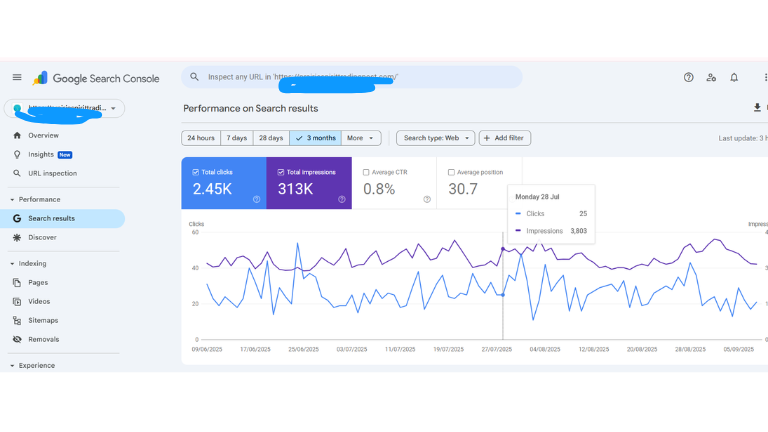Open the manage users icon
The image size is (768, 432).
tap(711, 77)
